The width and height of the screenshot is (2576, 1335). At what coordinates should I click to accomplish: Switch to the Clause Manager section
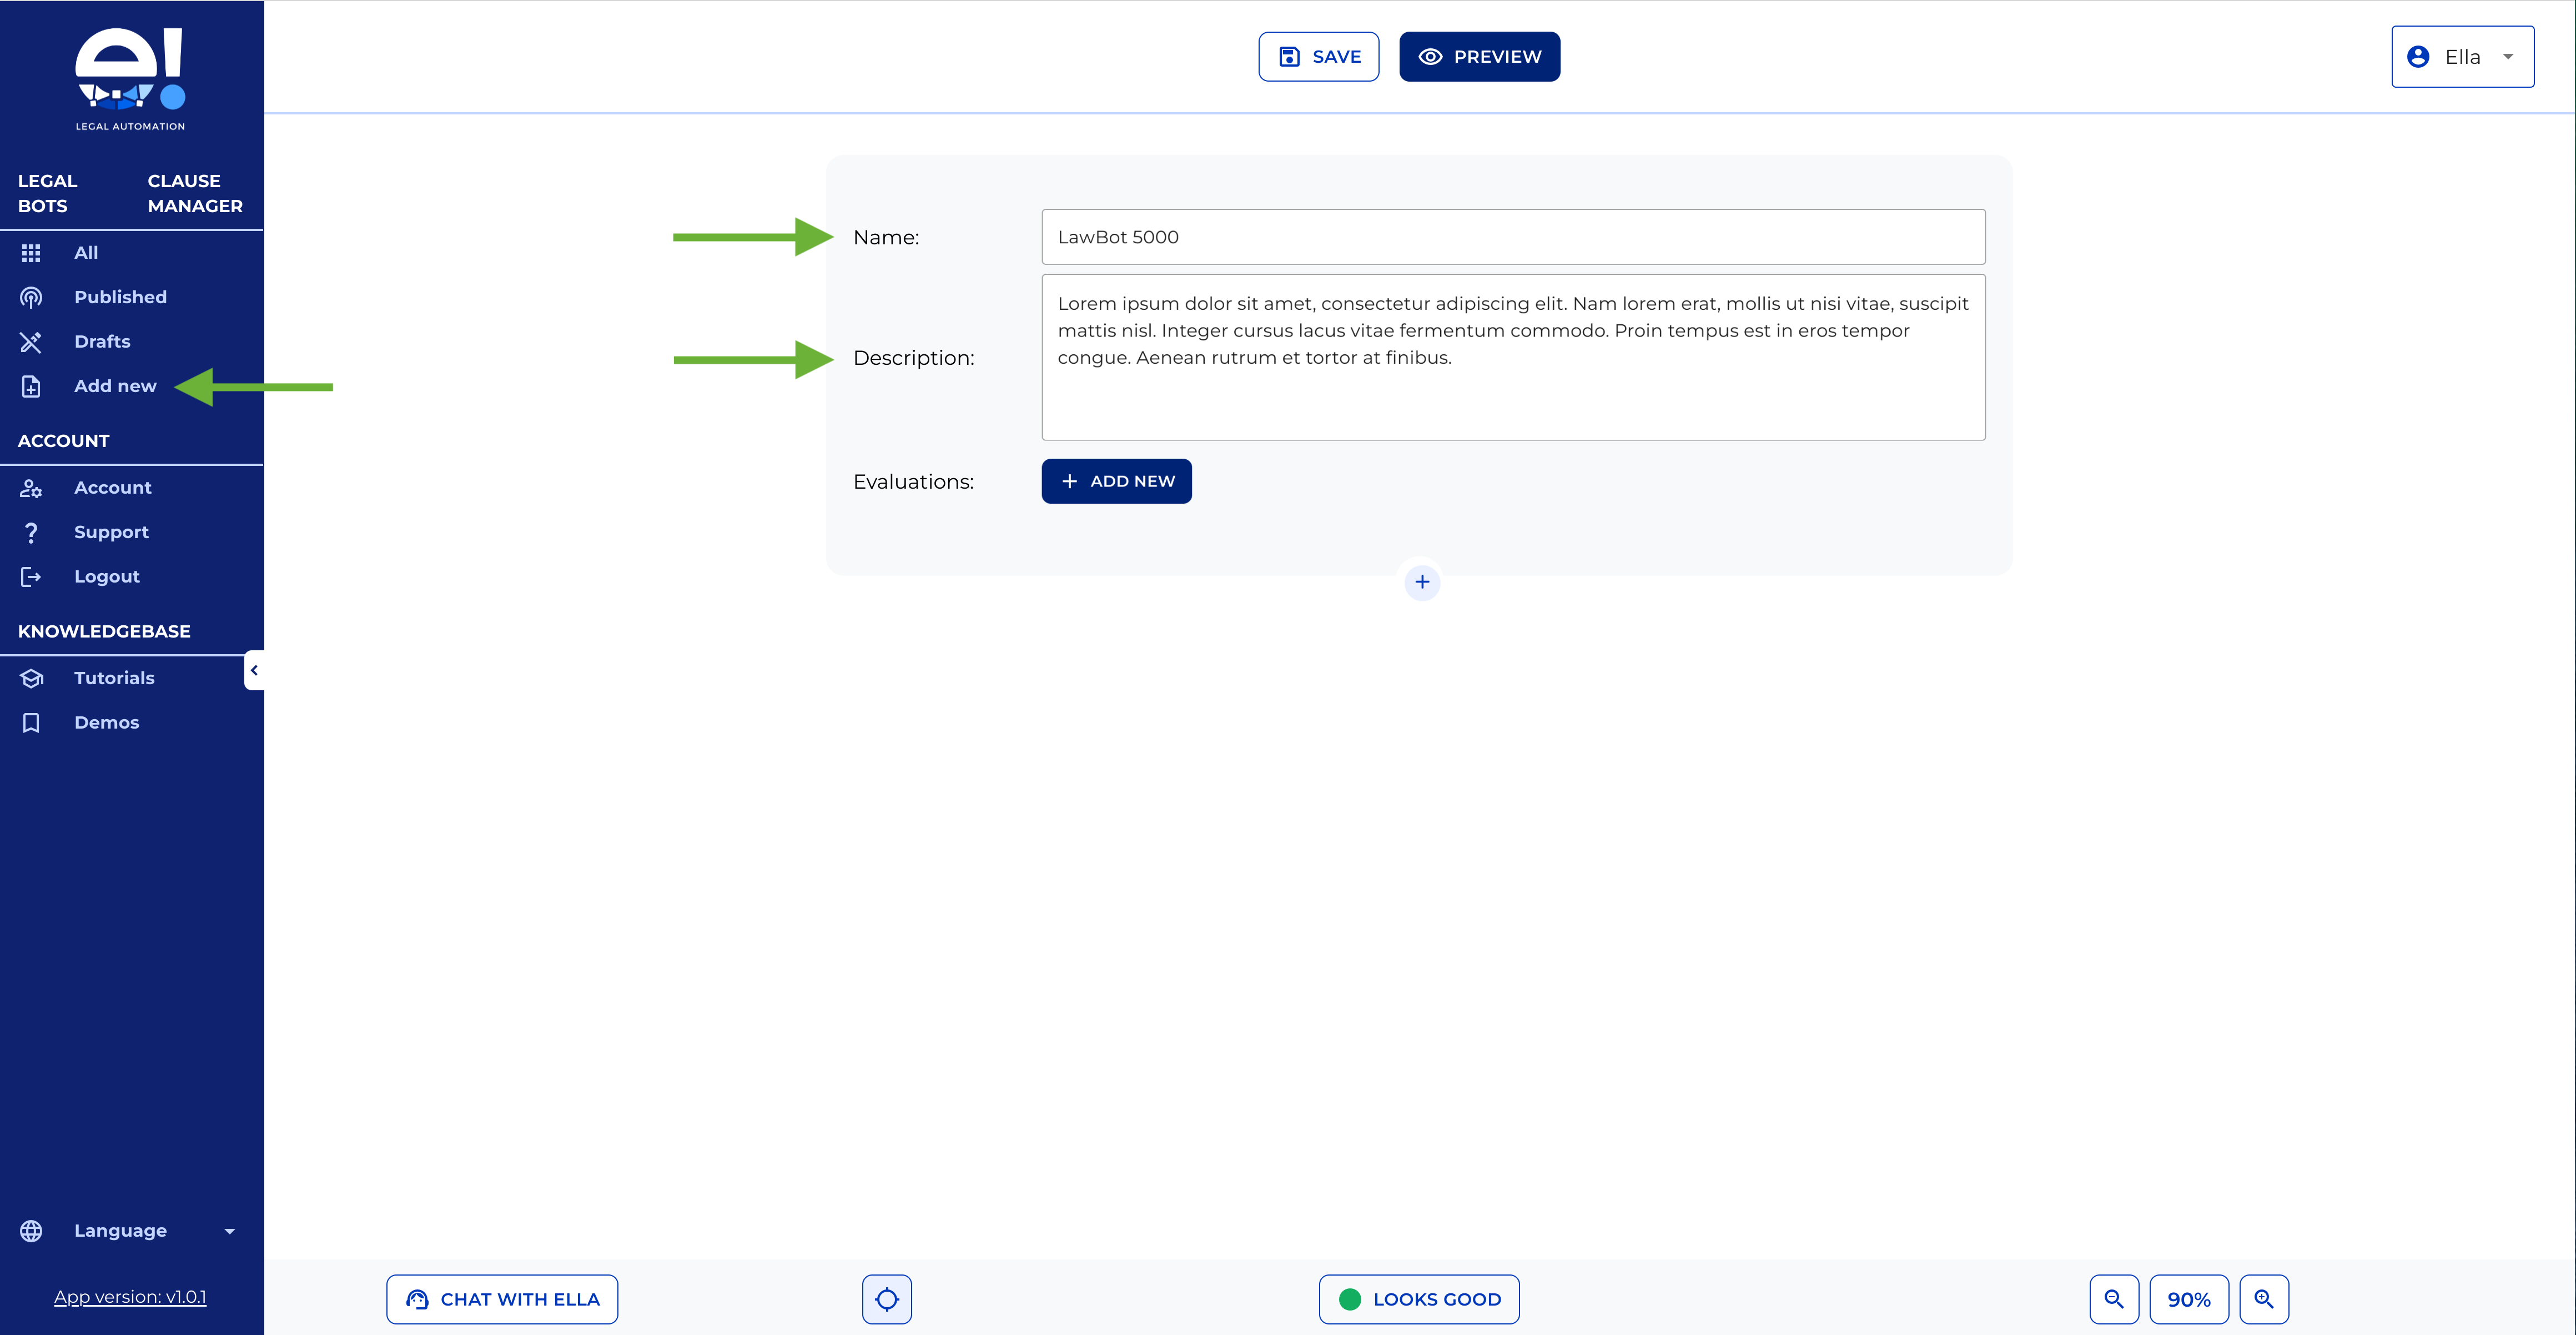tap(195, 193)
